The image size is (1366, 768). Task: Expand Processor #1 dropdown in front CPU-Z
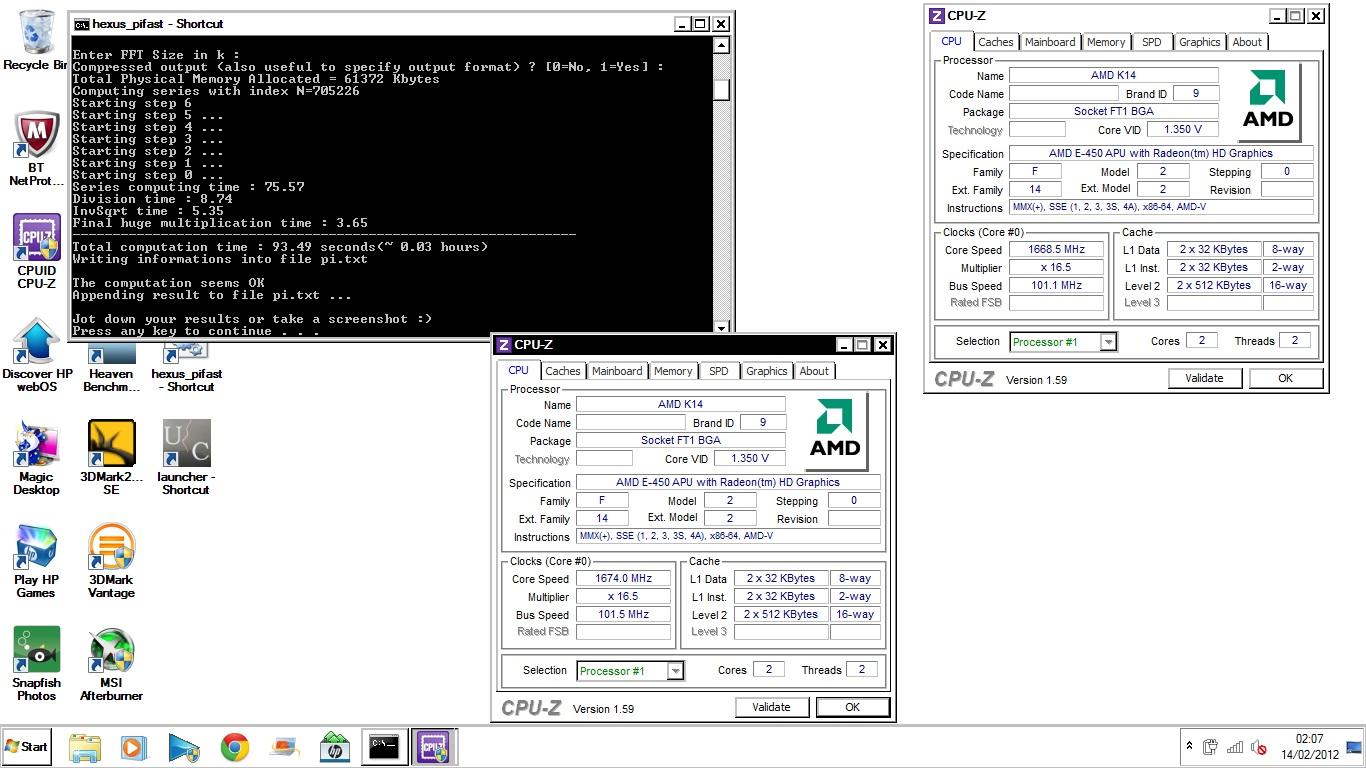pyautogui.click(x=676, y=671)
